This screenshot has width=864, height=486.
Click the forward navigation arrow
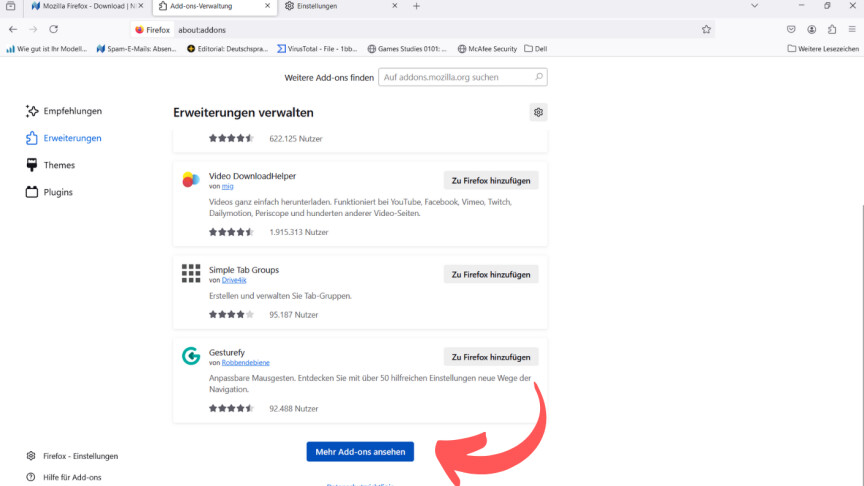[x=33, y=29]
